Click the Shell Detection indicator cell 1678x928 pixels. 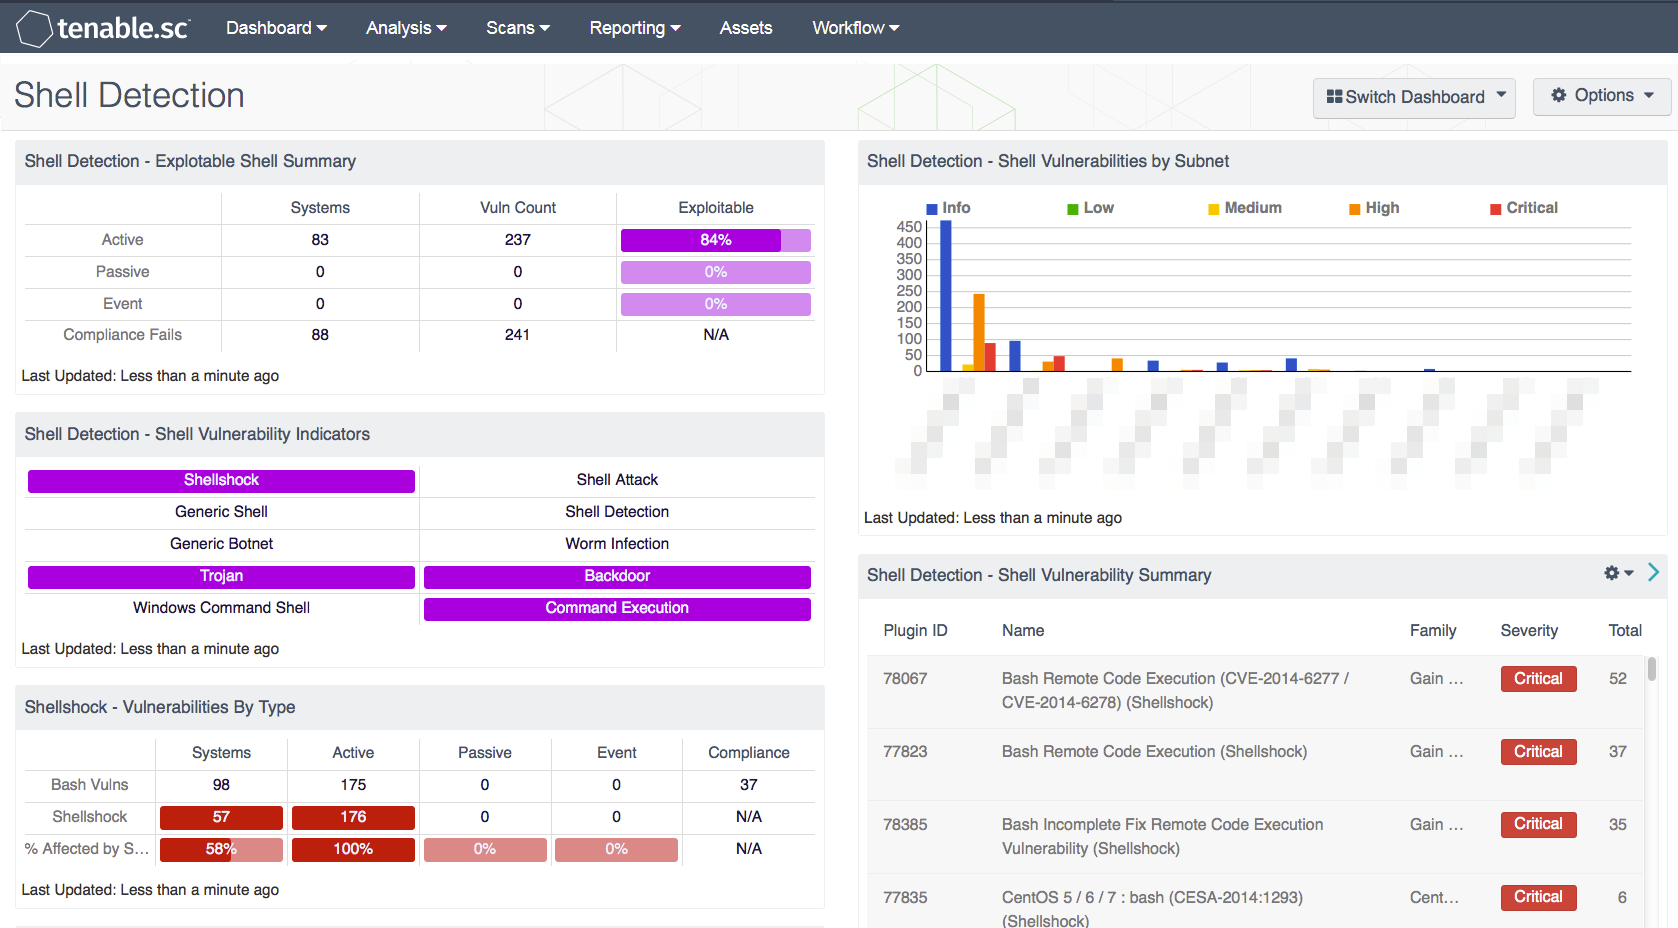click(617, 512)
